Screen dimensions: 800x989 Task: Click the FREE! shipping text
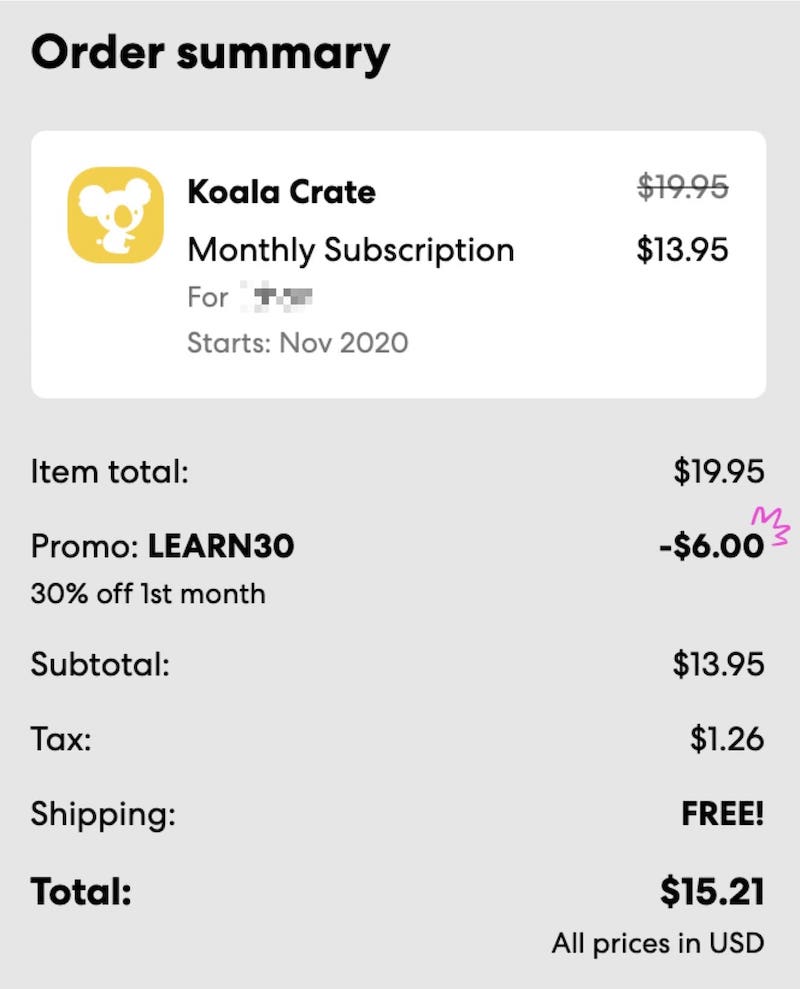[x=723, y=814]
